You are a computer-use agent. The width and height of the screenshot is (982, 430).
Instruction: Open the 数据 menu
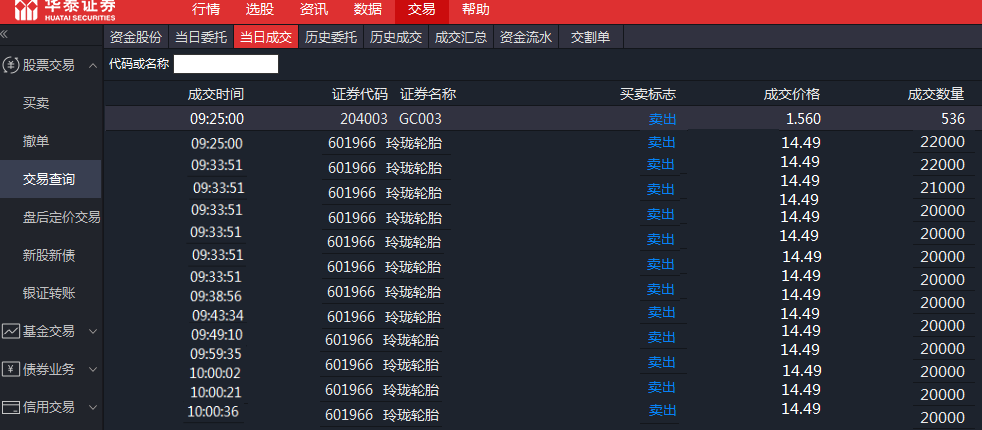(x=368, y=9)
